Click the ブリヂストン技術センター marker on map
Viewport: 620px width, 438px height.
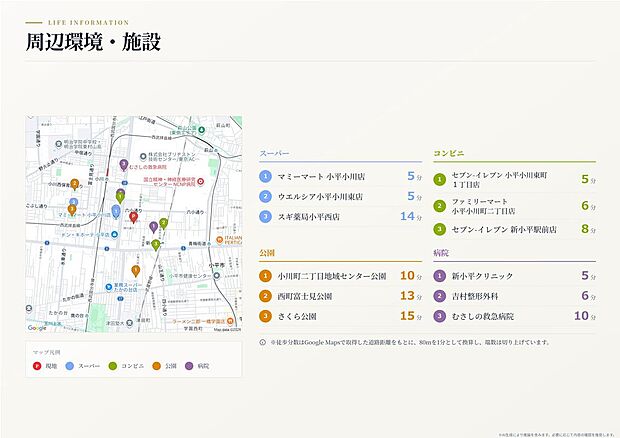click(x=143, y=156)
